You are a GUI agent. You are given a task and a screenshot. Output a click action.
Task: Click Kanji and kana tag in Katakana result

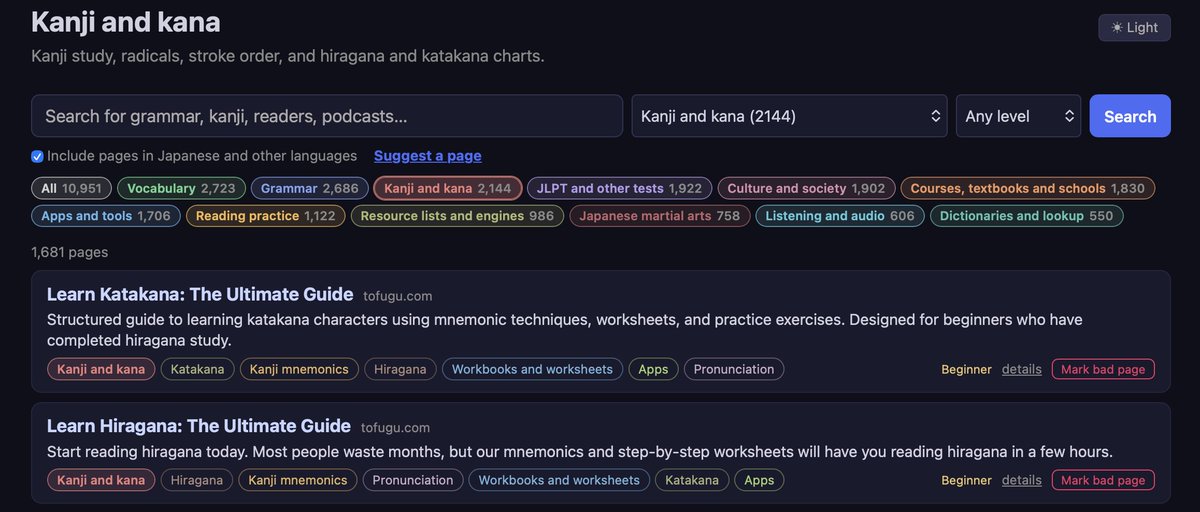point(101,369)
